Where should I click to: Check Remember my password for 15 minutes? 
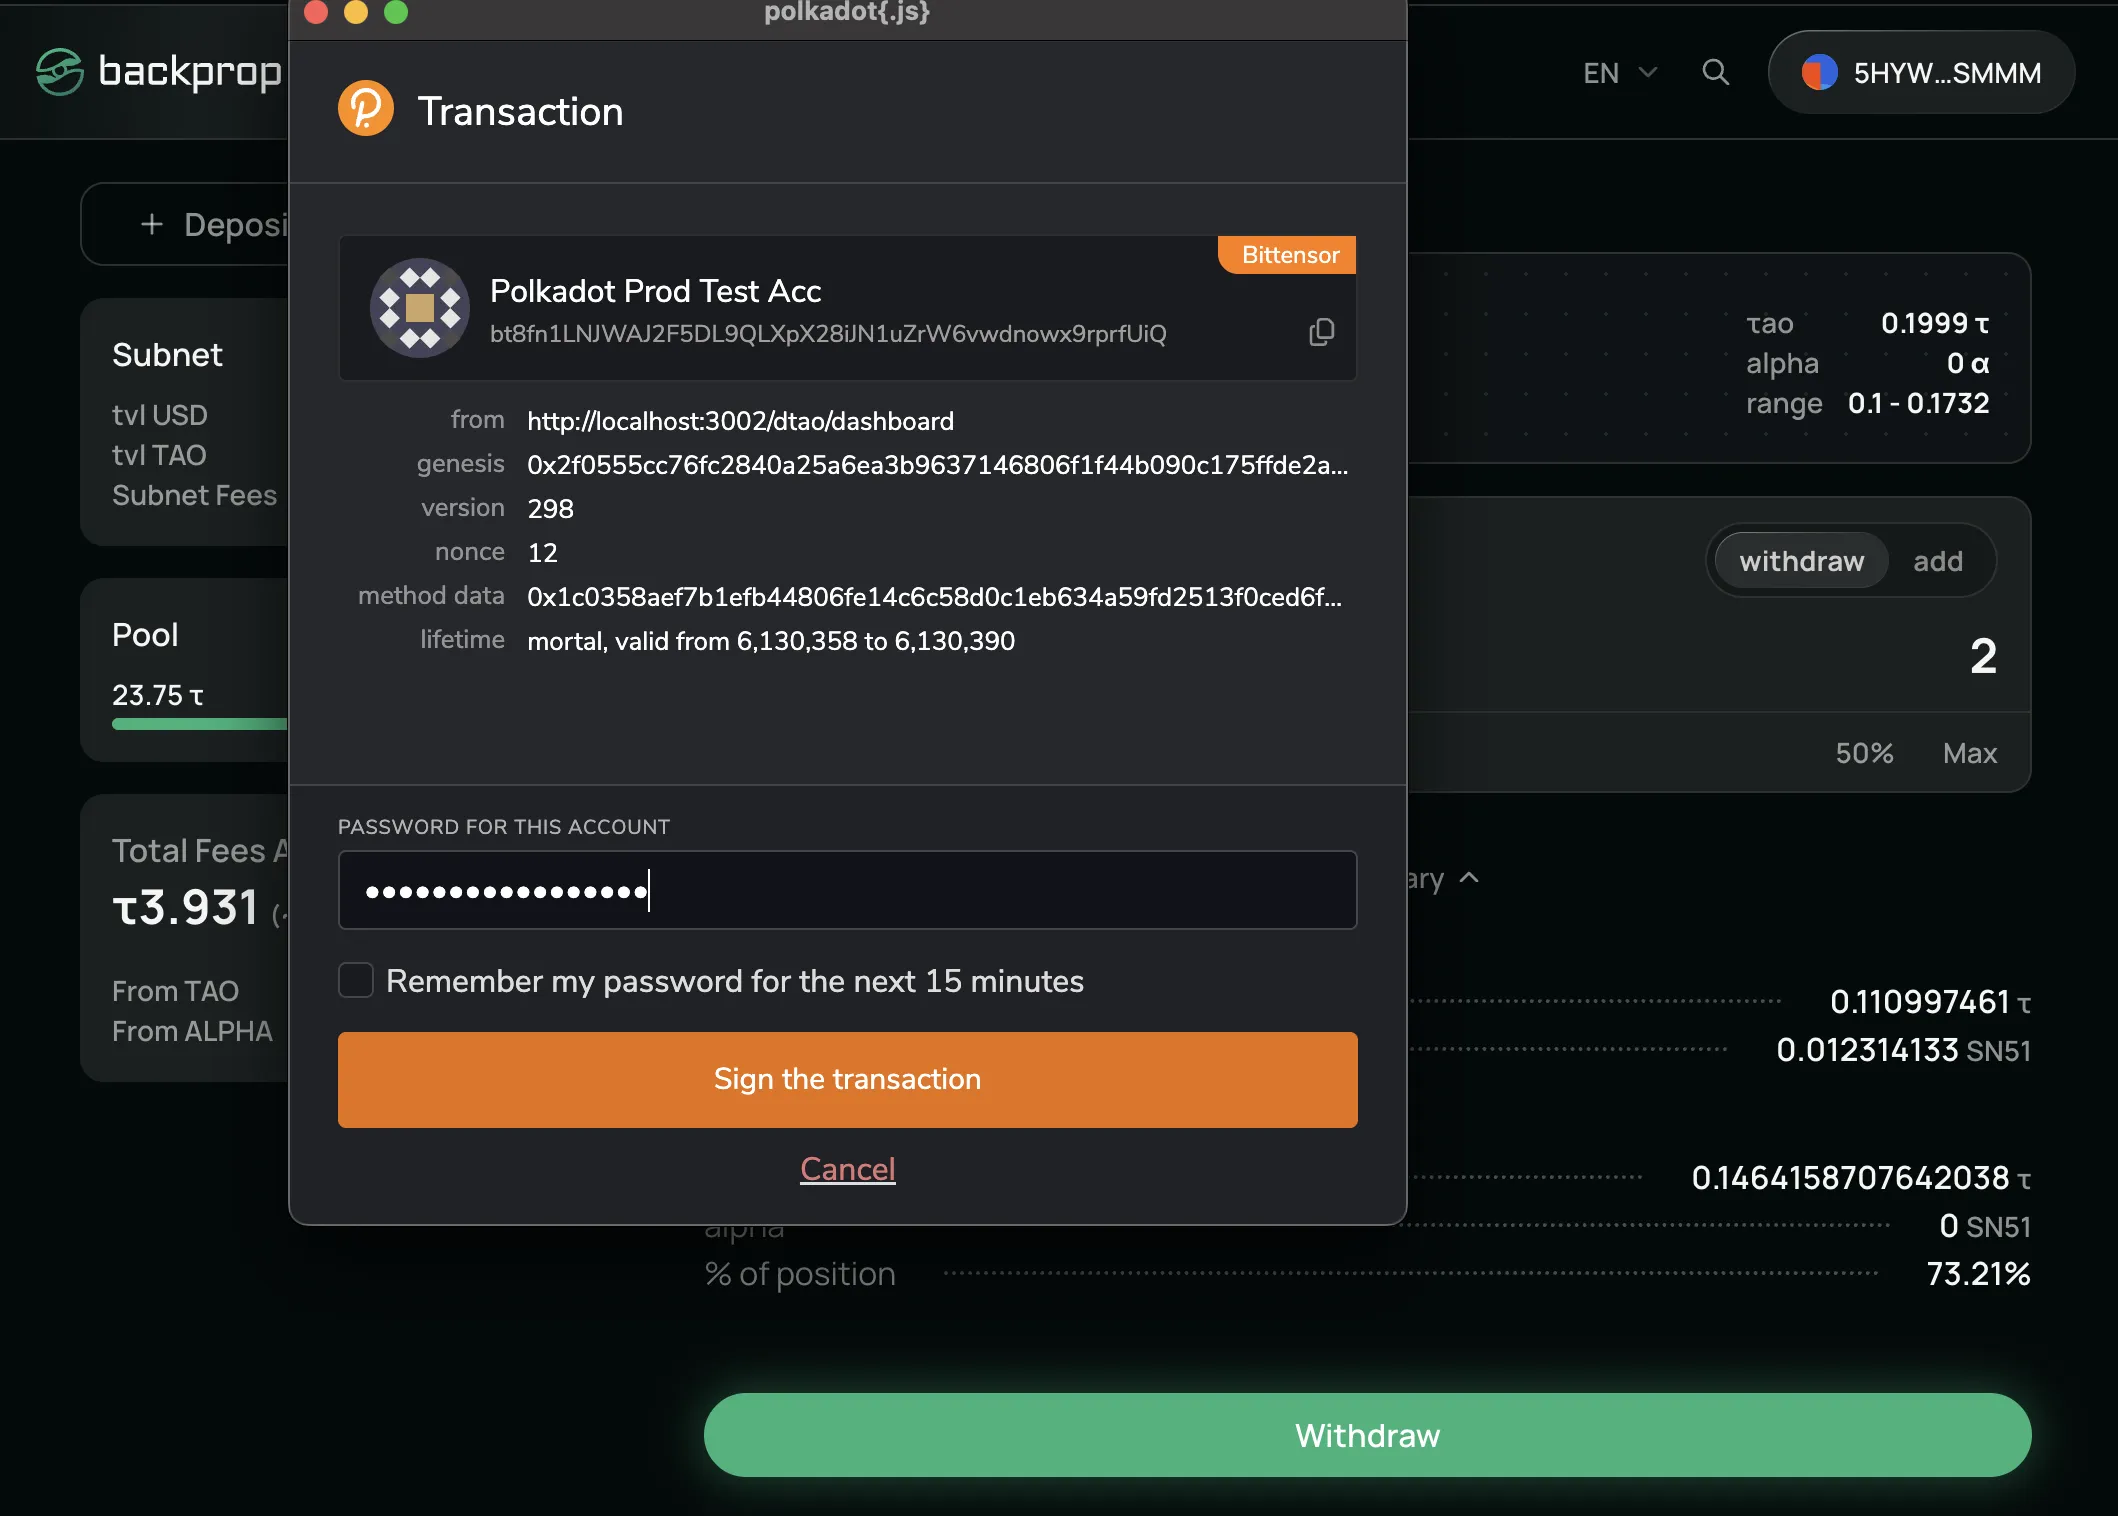(356, 980)
